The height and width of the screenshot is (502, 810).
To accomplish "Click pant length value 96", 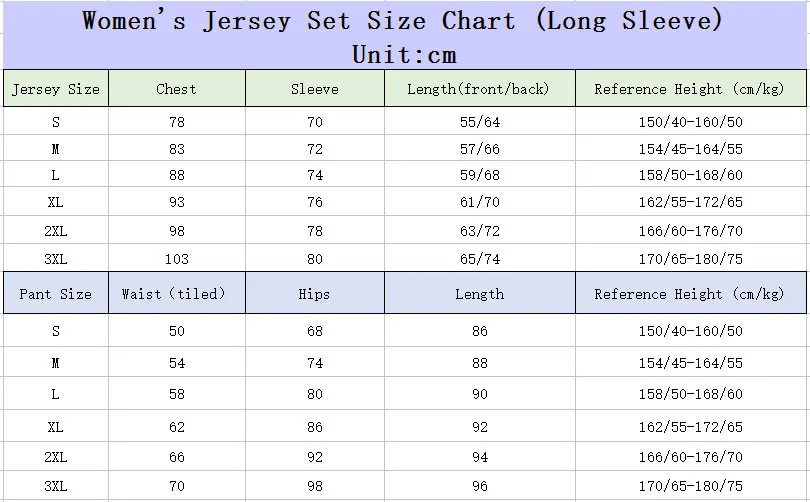I will coord(480,486).
